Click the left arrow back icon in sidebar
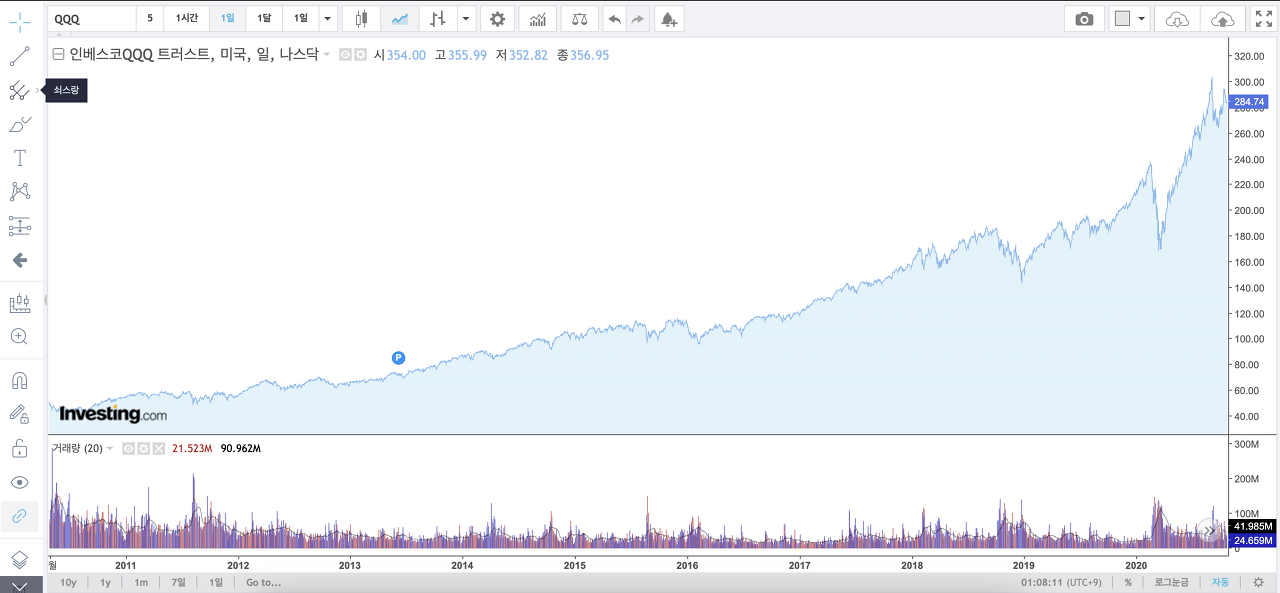The height and width of the screenshot is (593, 1280). click(19, 260)
